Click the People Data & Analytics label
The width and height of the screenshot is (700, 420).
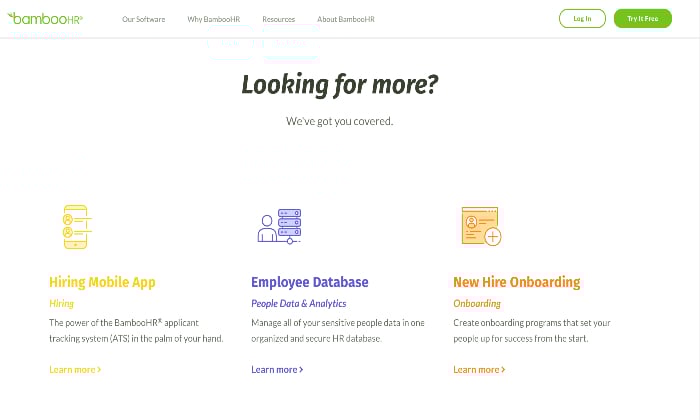click(x=299, y=304)
